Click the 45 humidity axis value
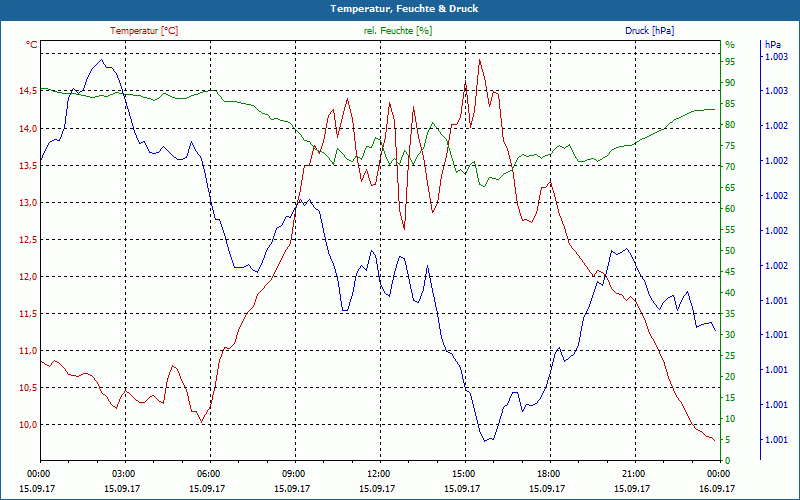 [730, 272]
